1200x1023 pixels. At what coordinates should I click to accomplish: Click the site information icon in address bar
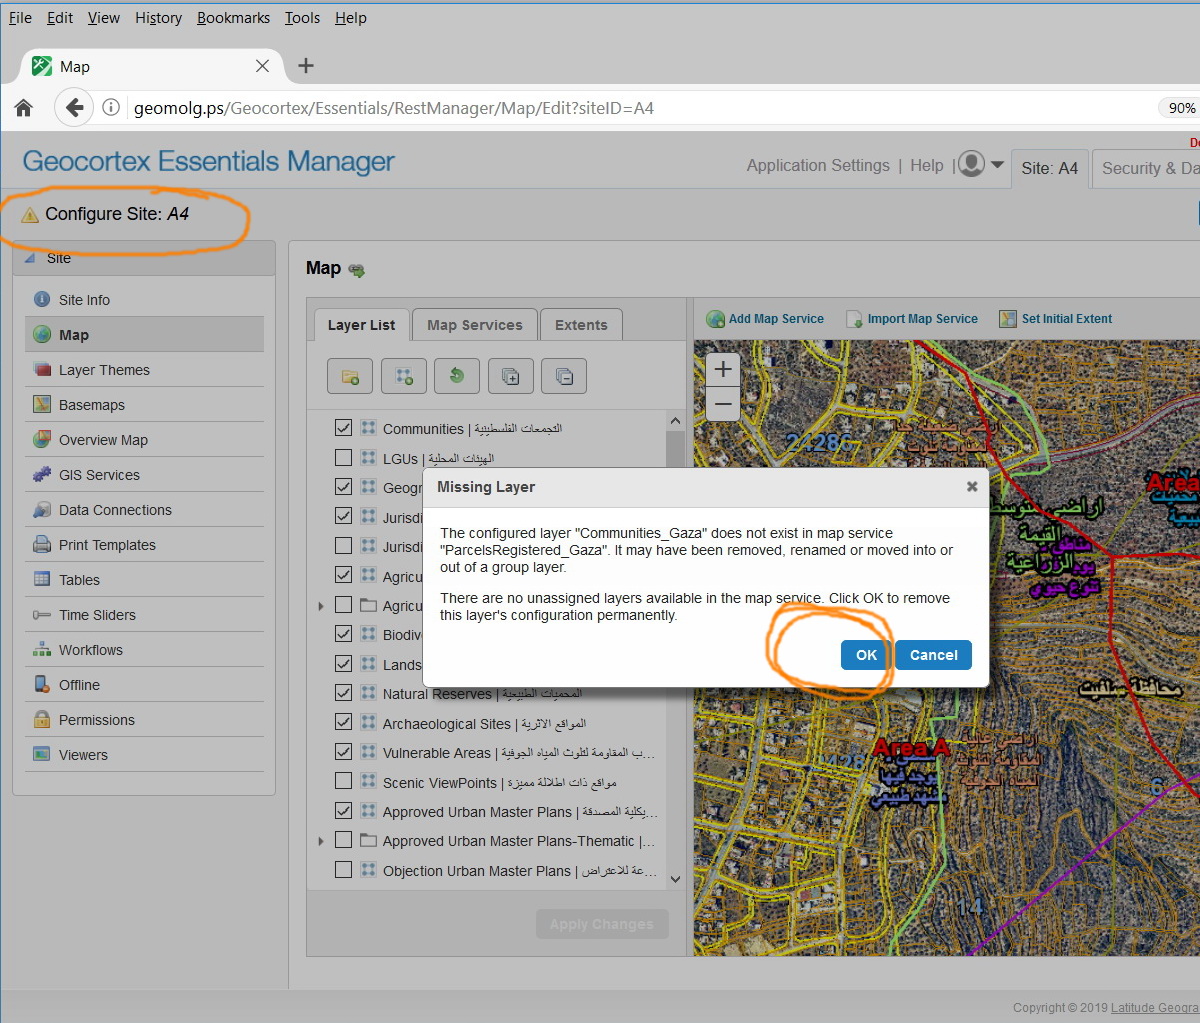pos(112,108)
